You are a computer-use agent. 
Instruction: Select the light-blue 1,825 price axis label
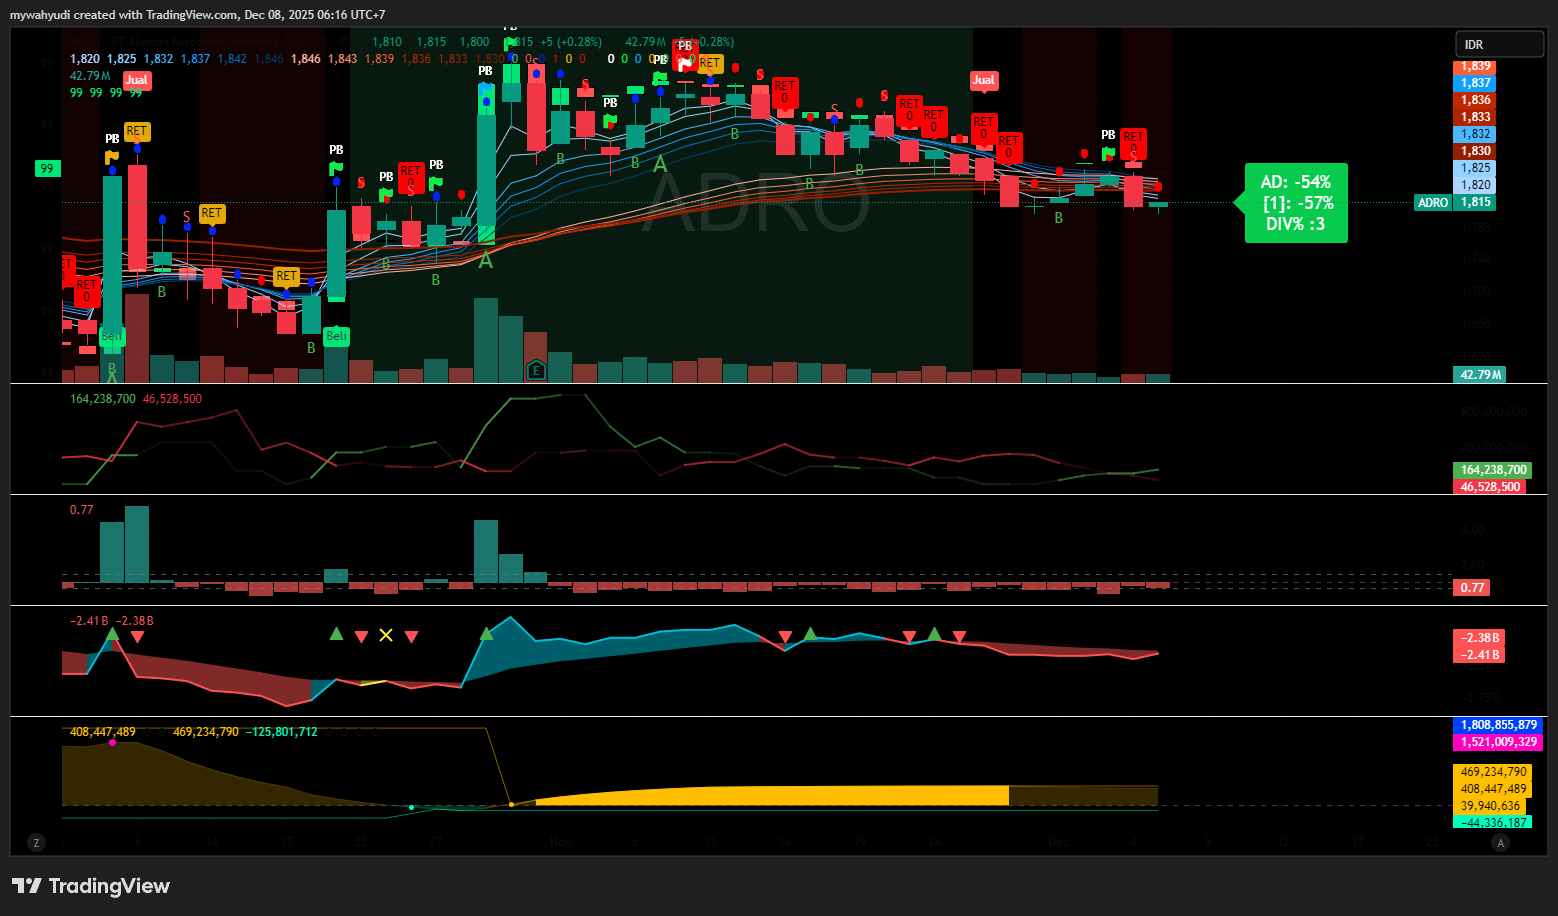click(1476, 168)
